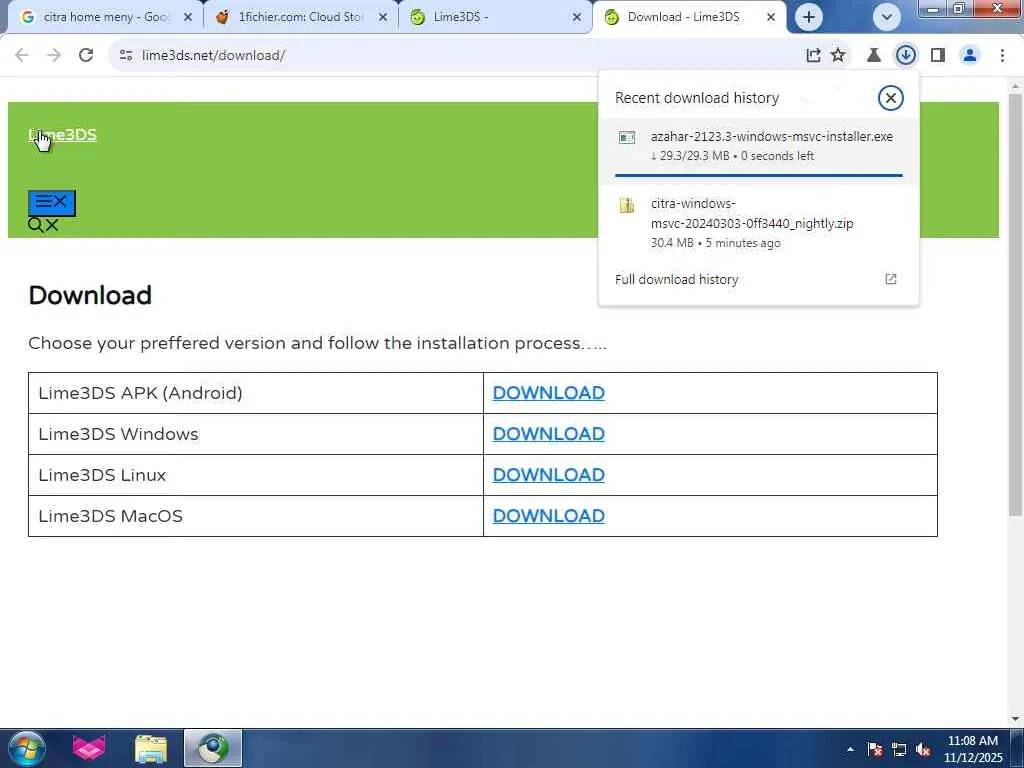Image resolution: width=1024 pixels, height=768 pixels.
Task: Select the Download - Lime3DS tab
Action: 689,17
